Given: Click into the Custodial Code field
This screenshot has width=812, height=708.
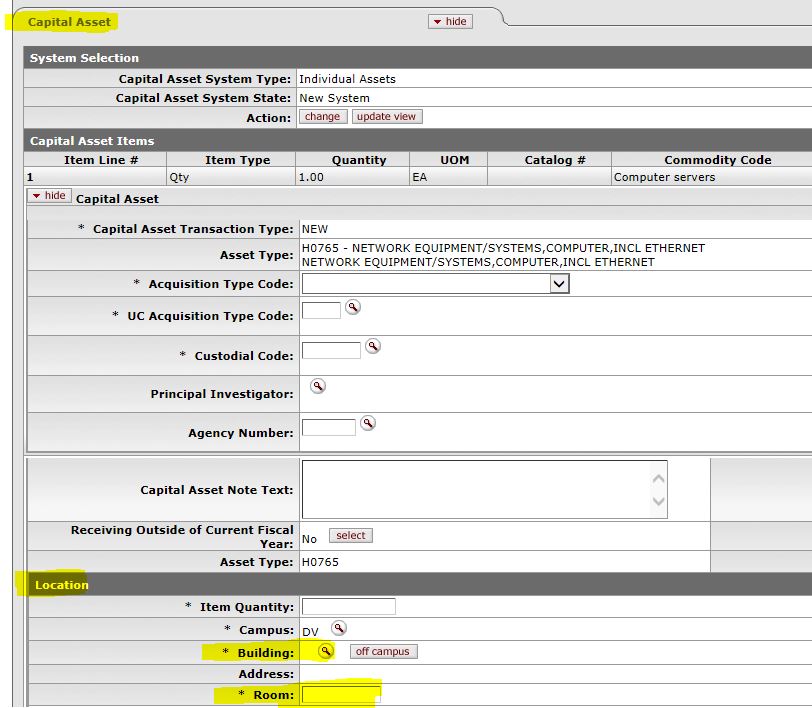Looking at the screenshot, I should pyautogui.click(x=331, y=350).
